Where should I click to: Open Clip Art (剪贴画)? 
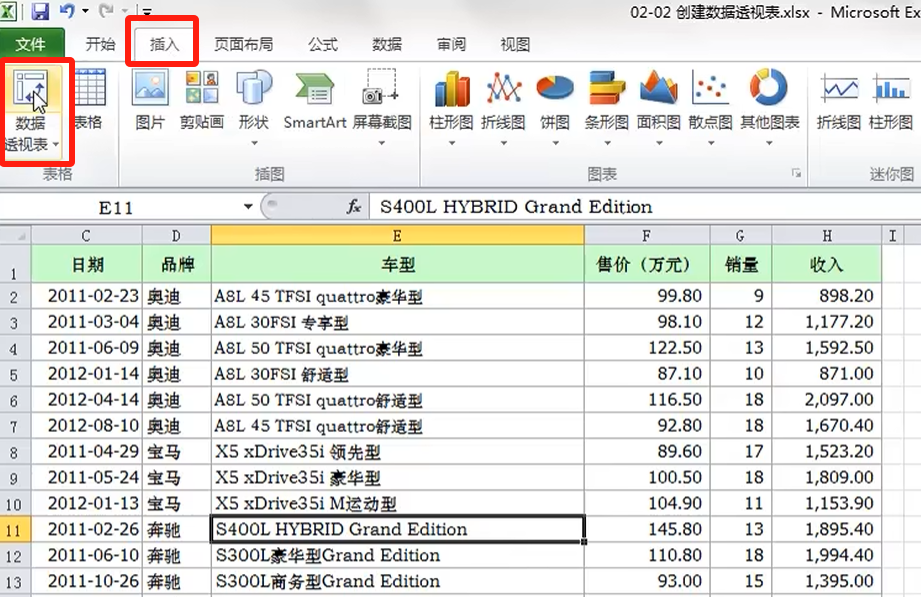pyautogui.click(x=201, y=98)
